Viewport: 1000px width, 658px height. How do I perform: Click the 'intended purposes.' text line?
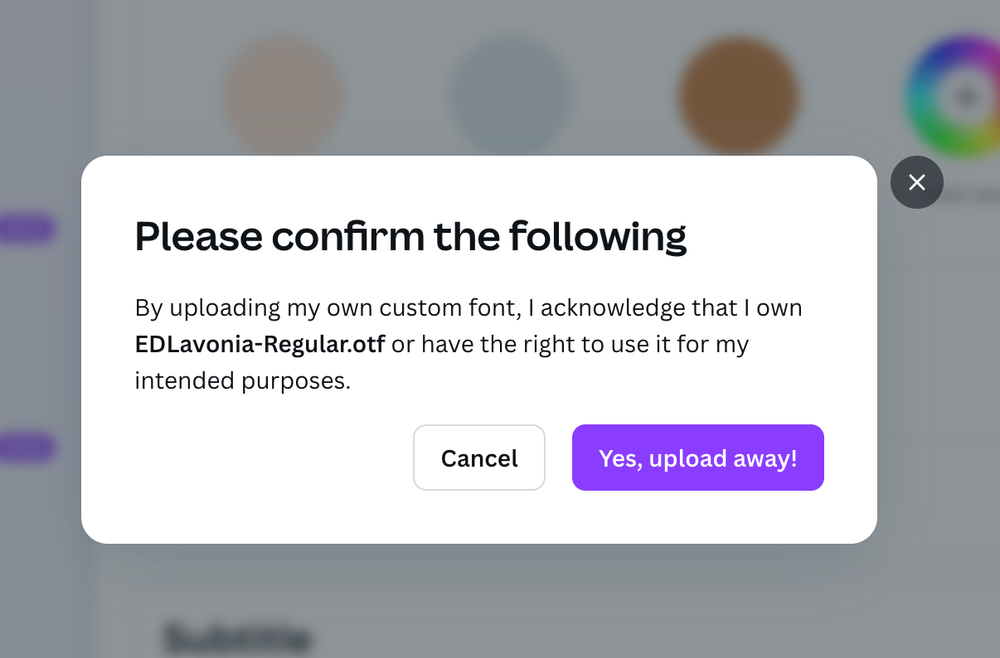(x=243, y=381)
